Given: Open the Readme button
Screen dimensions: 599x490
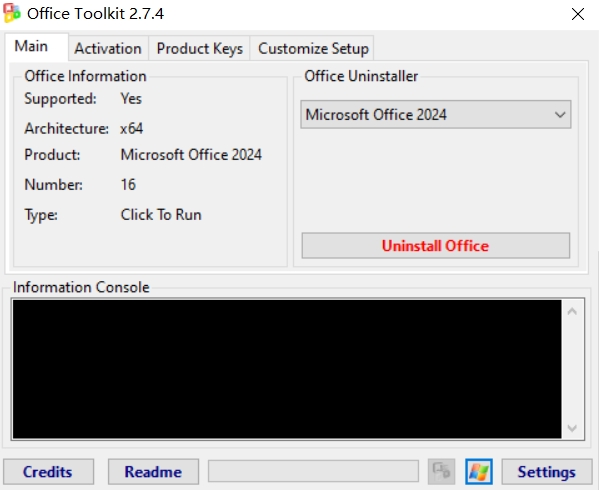Looking at the screenshot, I should pyautogui.click(x=153, y=472).
